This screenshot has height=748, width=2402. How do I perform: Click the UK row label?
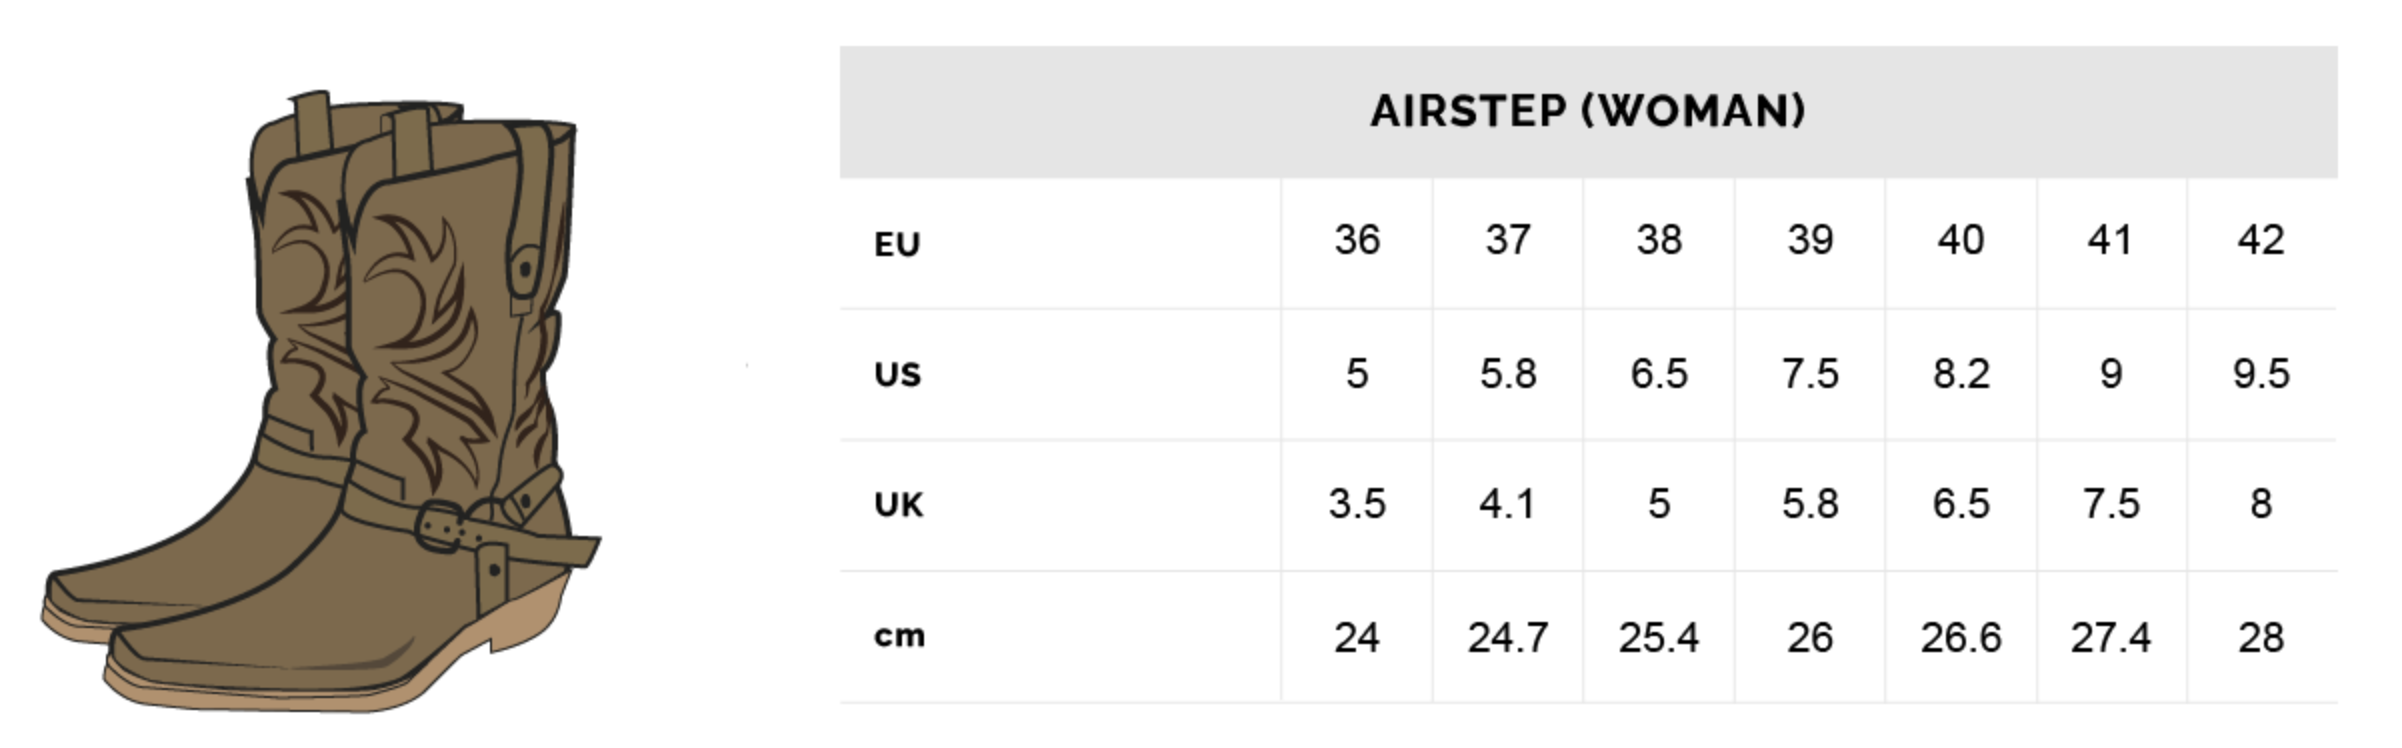(898, 505)
